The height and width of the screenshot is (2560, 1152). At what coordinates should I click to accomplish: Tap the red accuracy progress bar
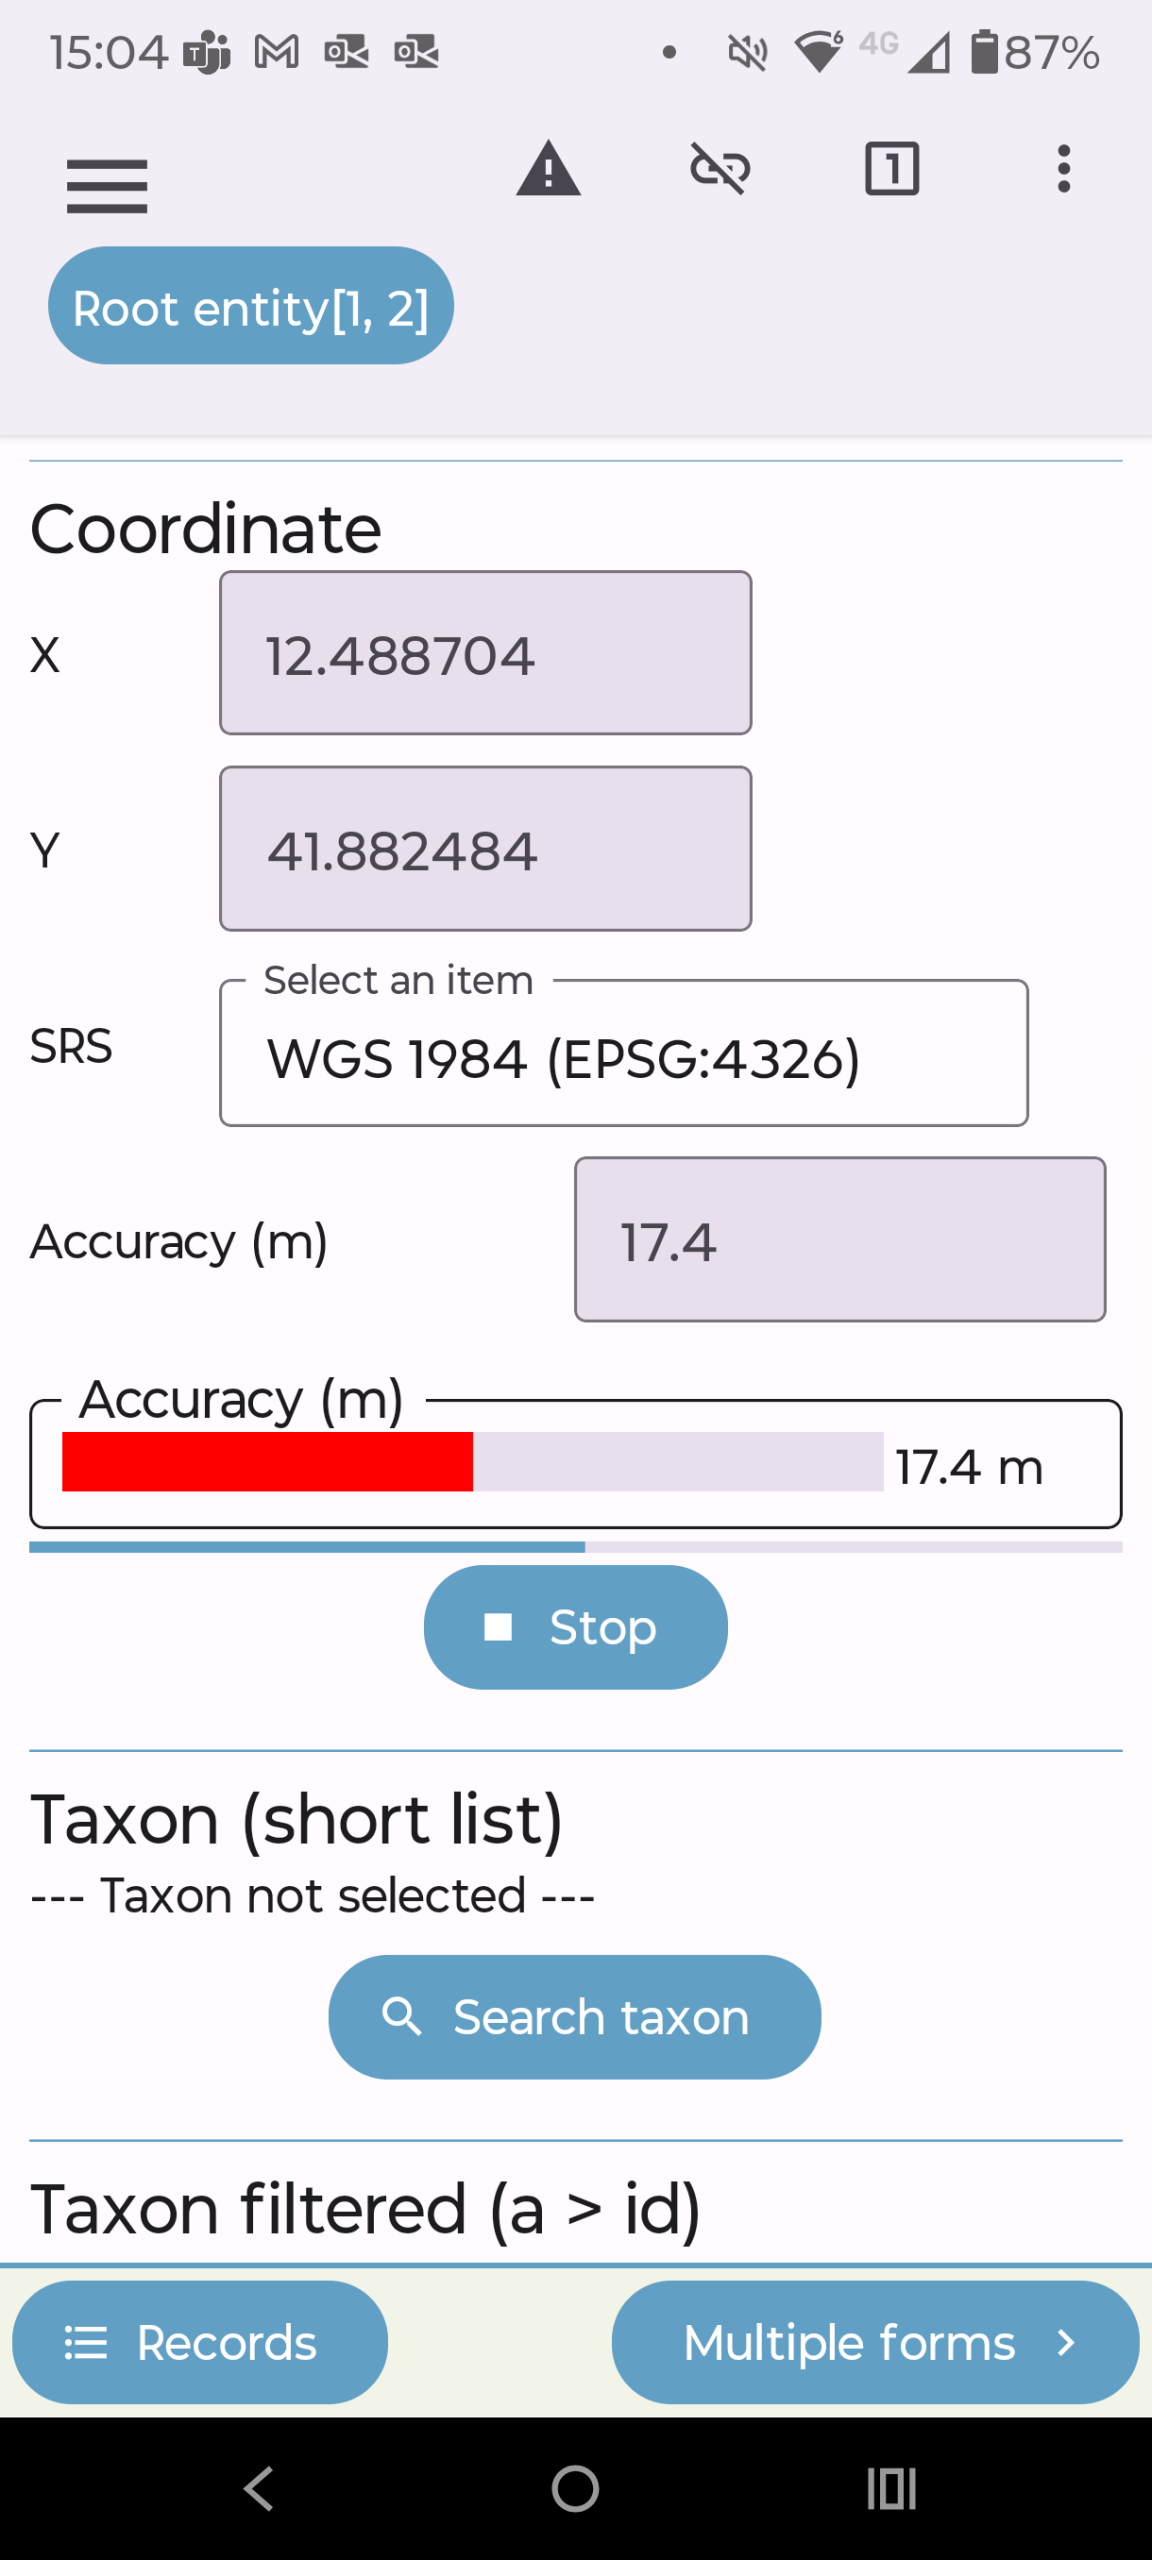[268, 1462]
